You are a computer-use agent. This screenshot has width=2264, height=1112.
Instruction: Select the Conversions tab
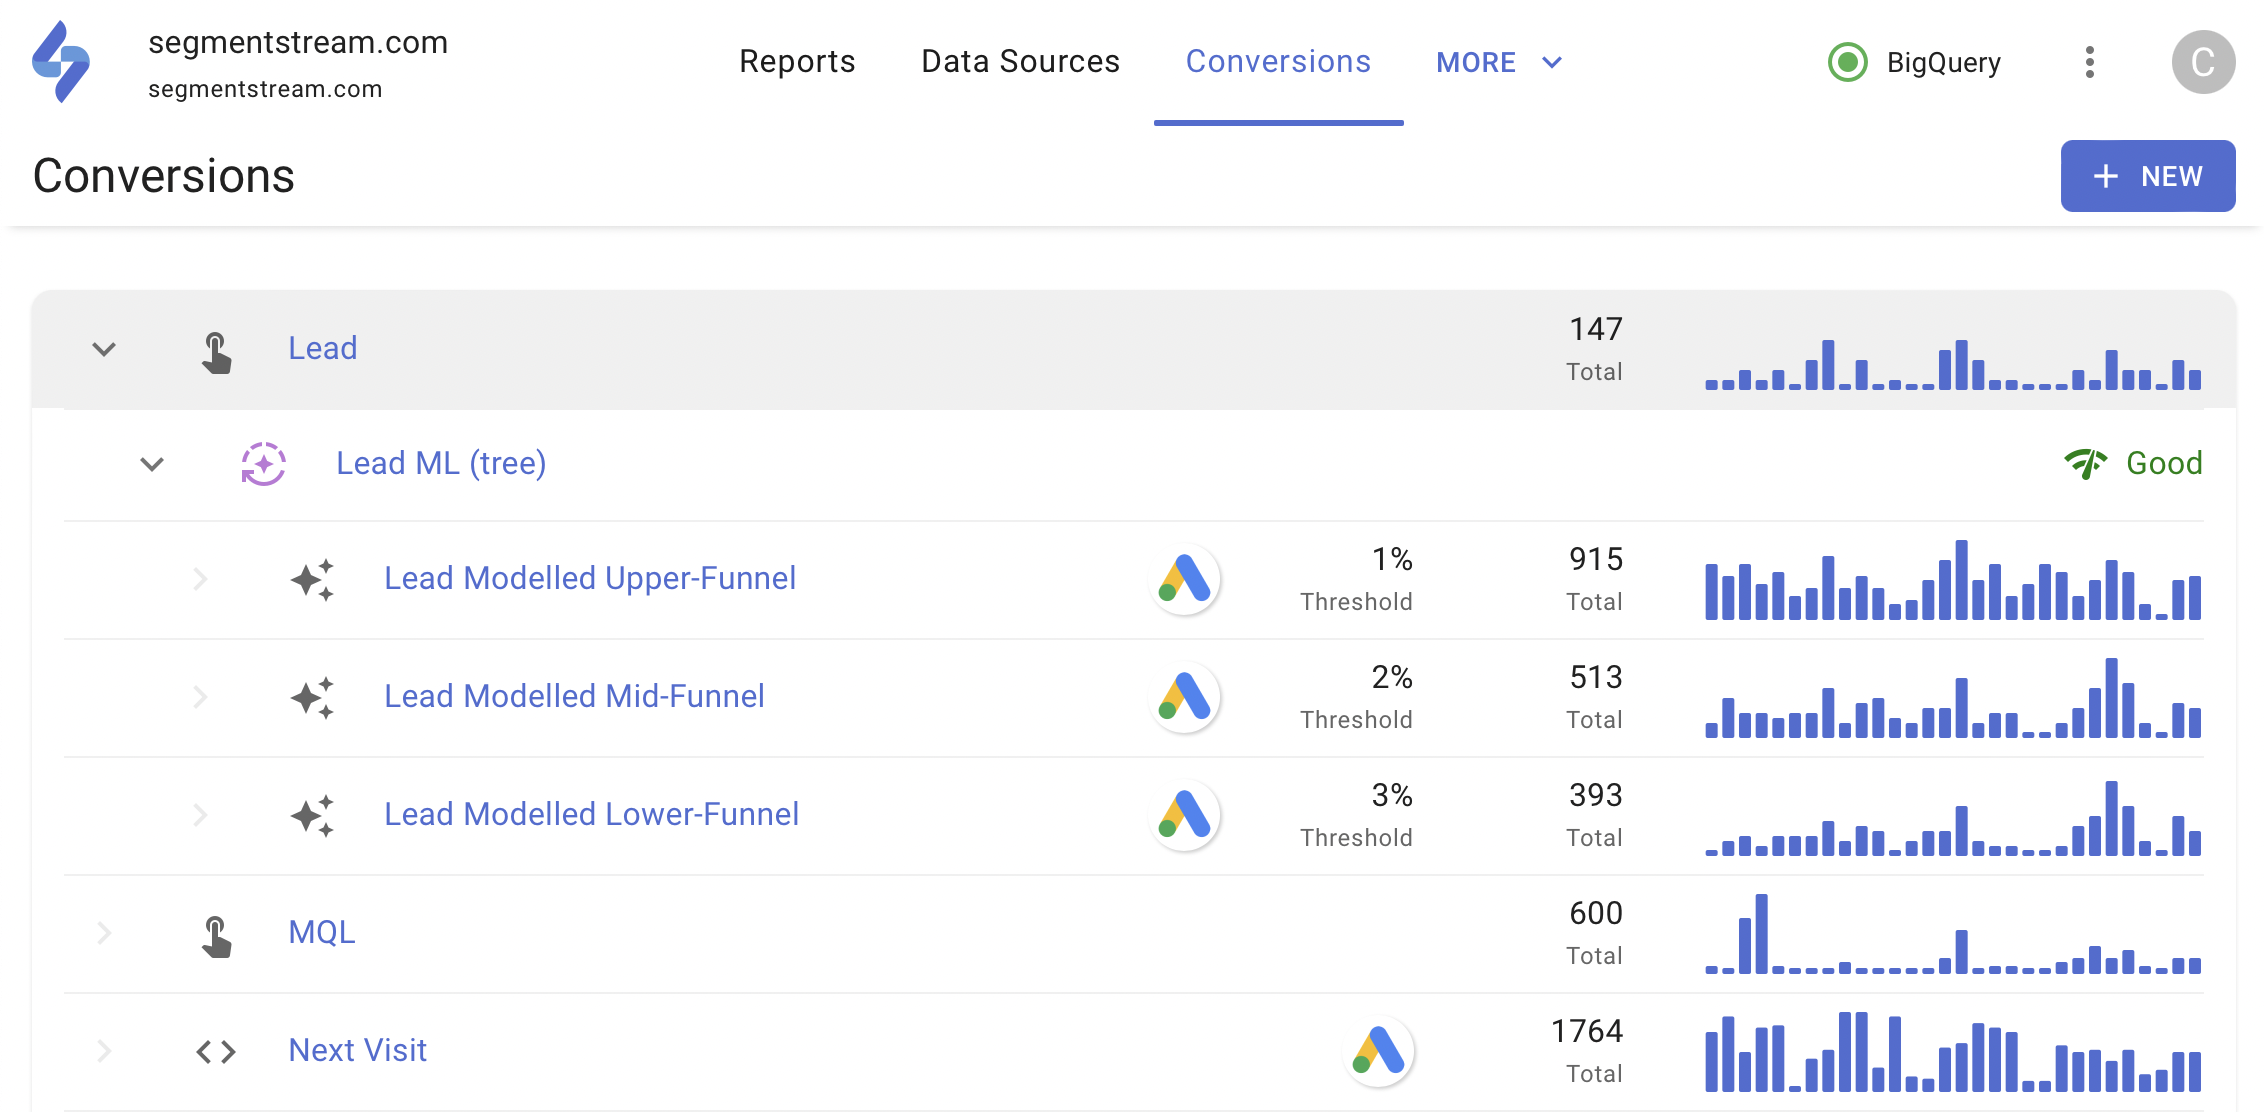click(1278, 62)
